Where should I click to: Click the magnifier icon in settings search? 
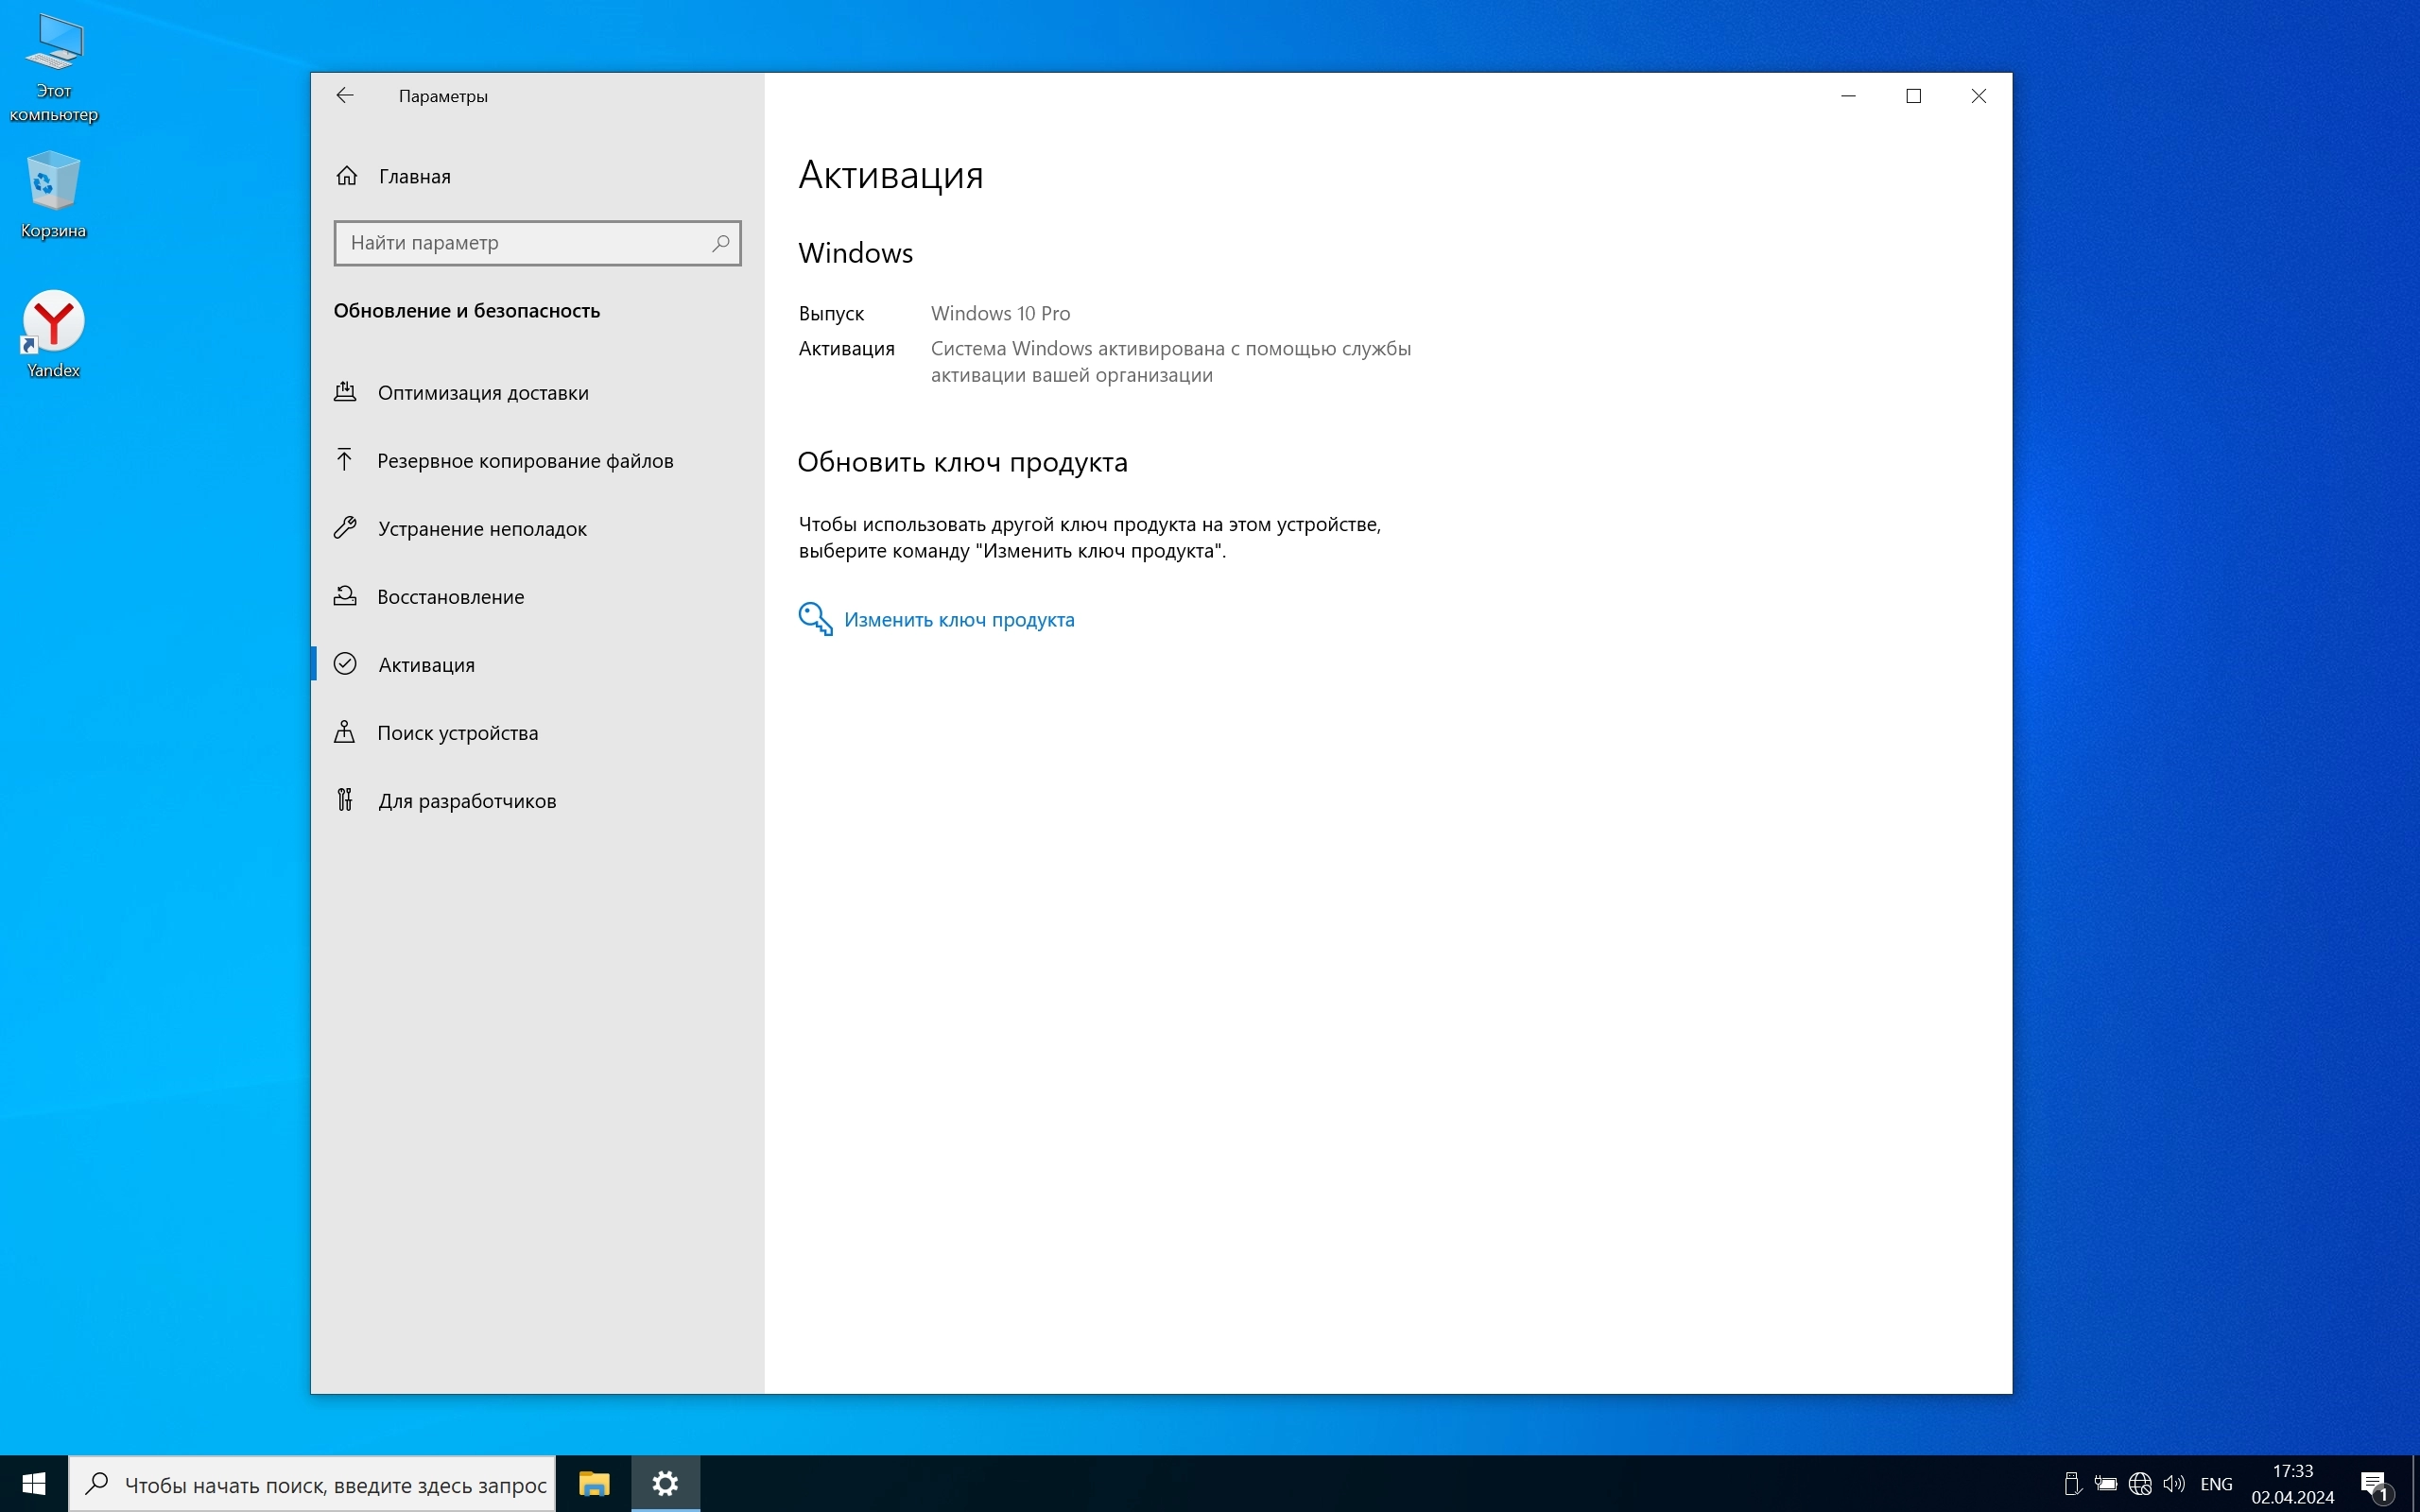pos(720,243)
